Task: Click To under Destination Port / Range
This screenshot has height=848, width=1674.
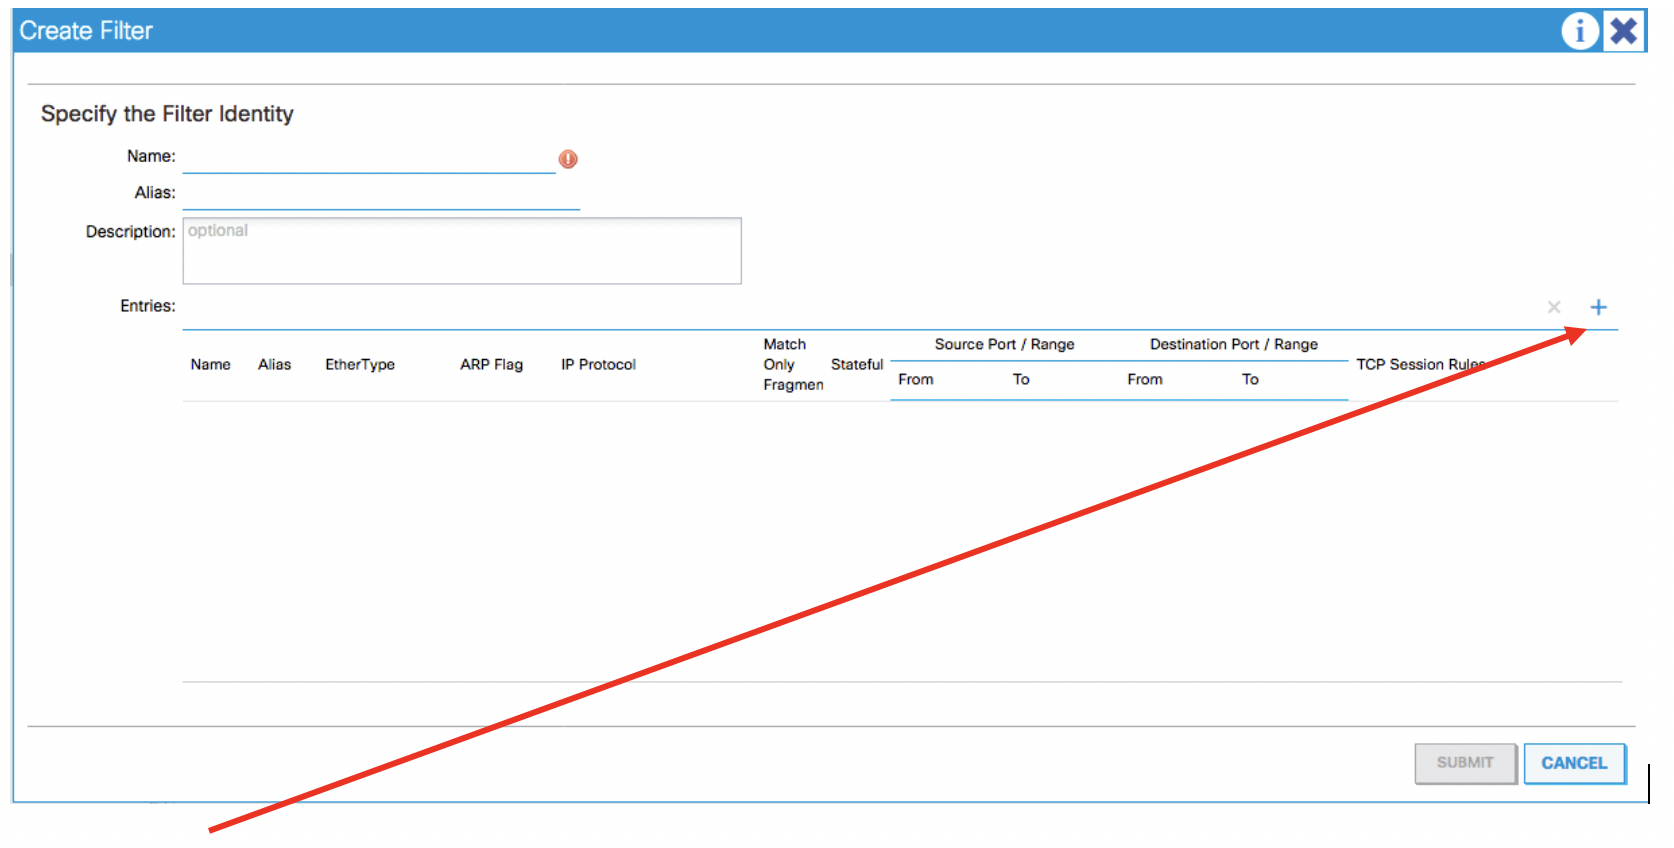Action: tap(1250, 380)
